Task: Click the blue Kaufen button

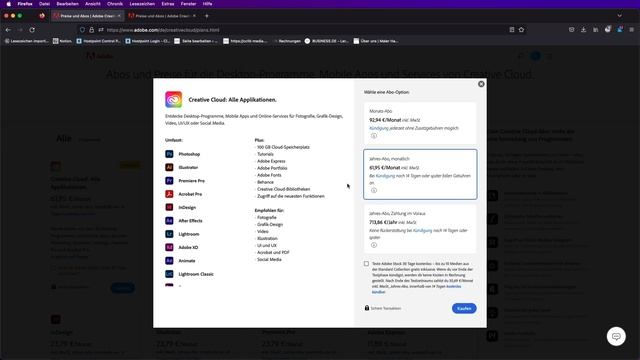Action: [464, 308]
